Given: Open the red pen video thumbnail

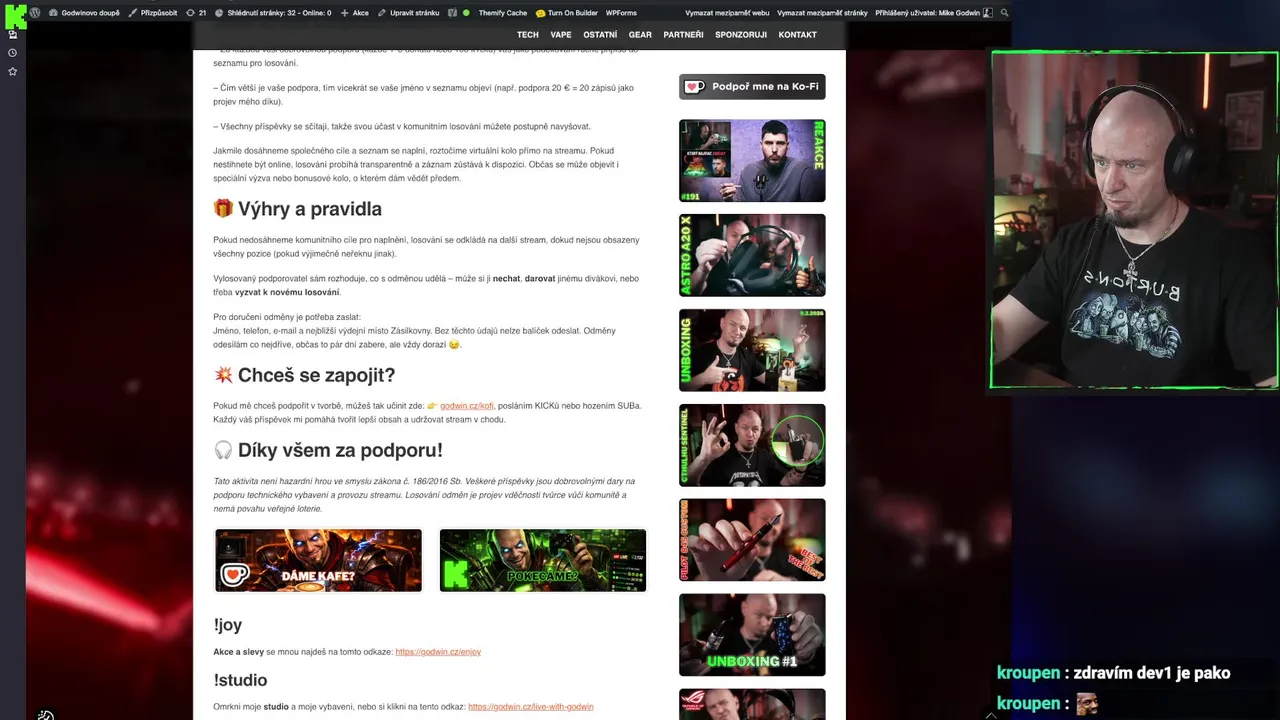Looking at the screenshot, I should click(752, 540).
